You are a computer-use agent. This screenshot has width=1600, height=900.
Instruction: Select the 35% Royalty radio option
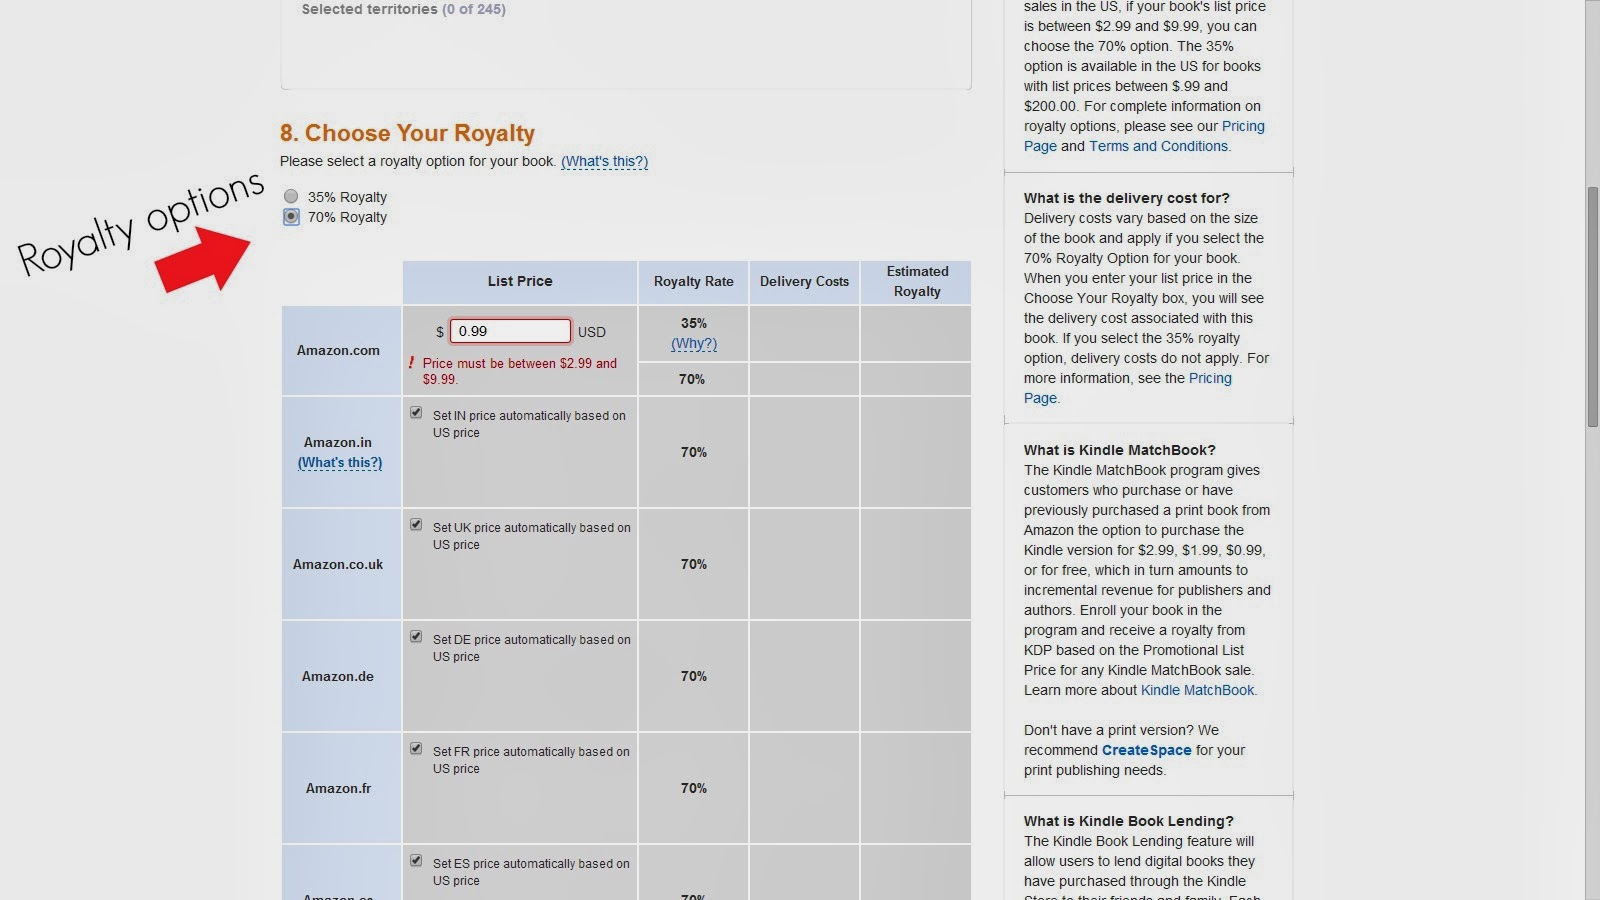click(291, 197)
